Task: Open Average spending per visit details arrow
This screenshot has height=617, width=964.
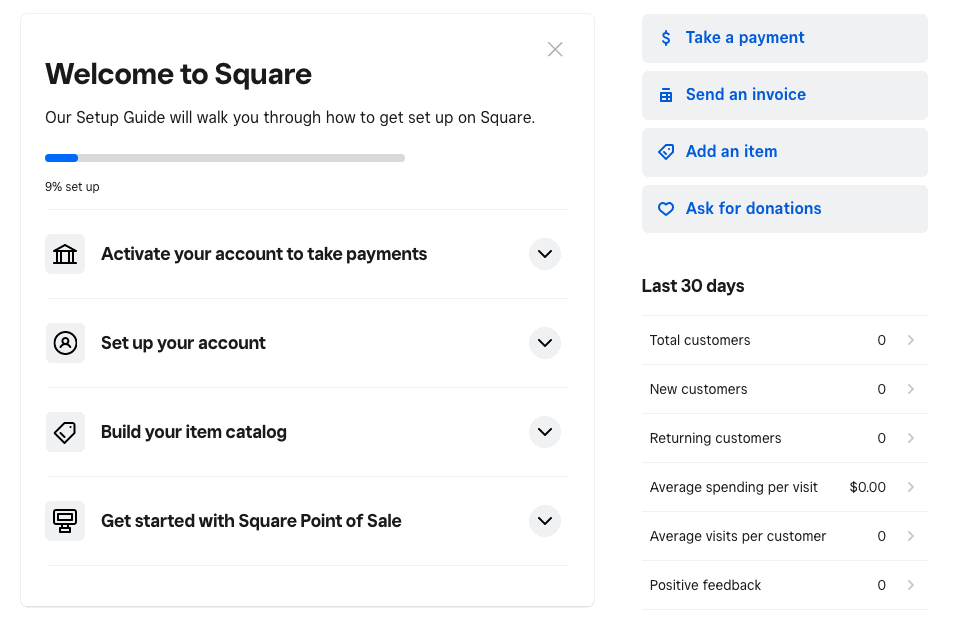Action: 910,487
